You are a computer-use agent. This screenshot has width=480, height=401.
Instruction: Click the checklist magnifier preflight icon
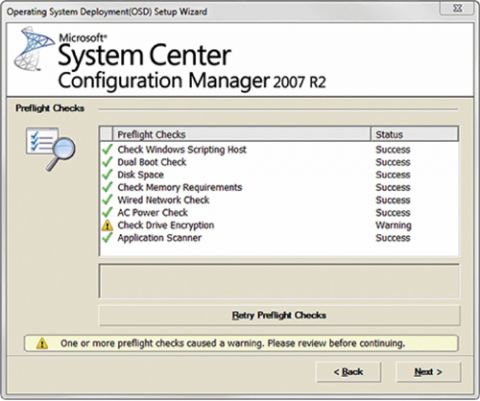(51, 149)
